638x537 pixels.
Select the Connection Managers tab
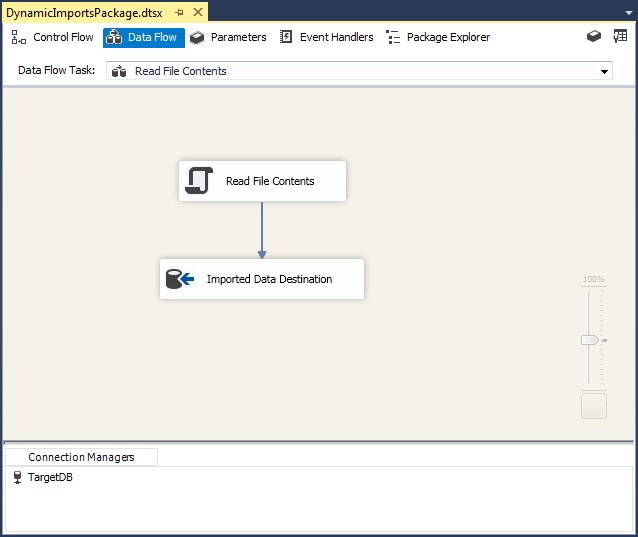pyautogui.click(x=81, y=457)
